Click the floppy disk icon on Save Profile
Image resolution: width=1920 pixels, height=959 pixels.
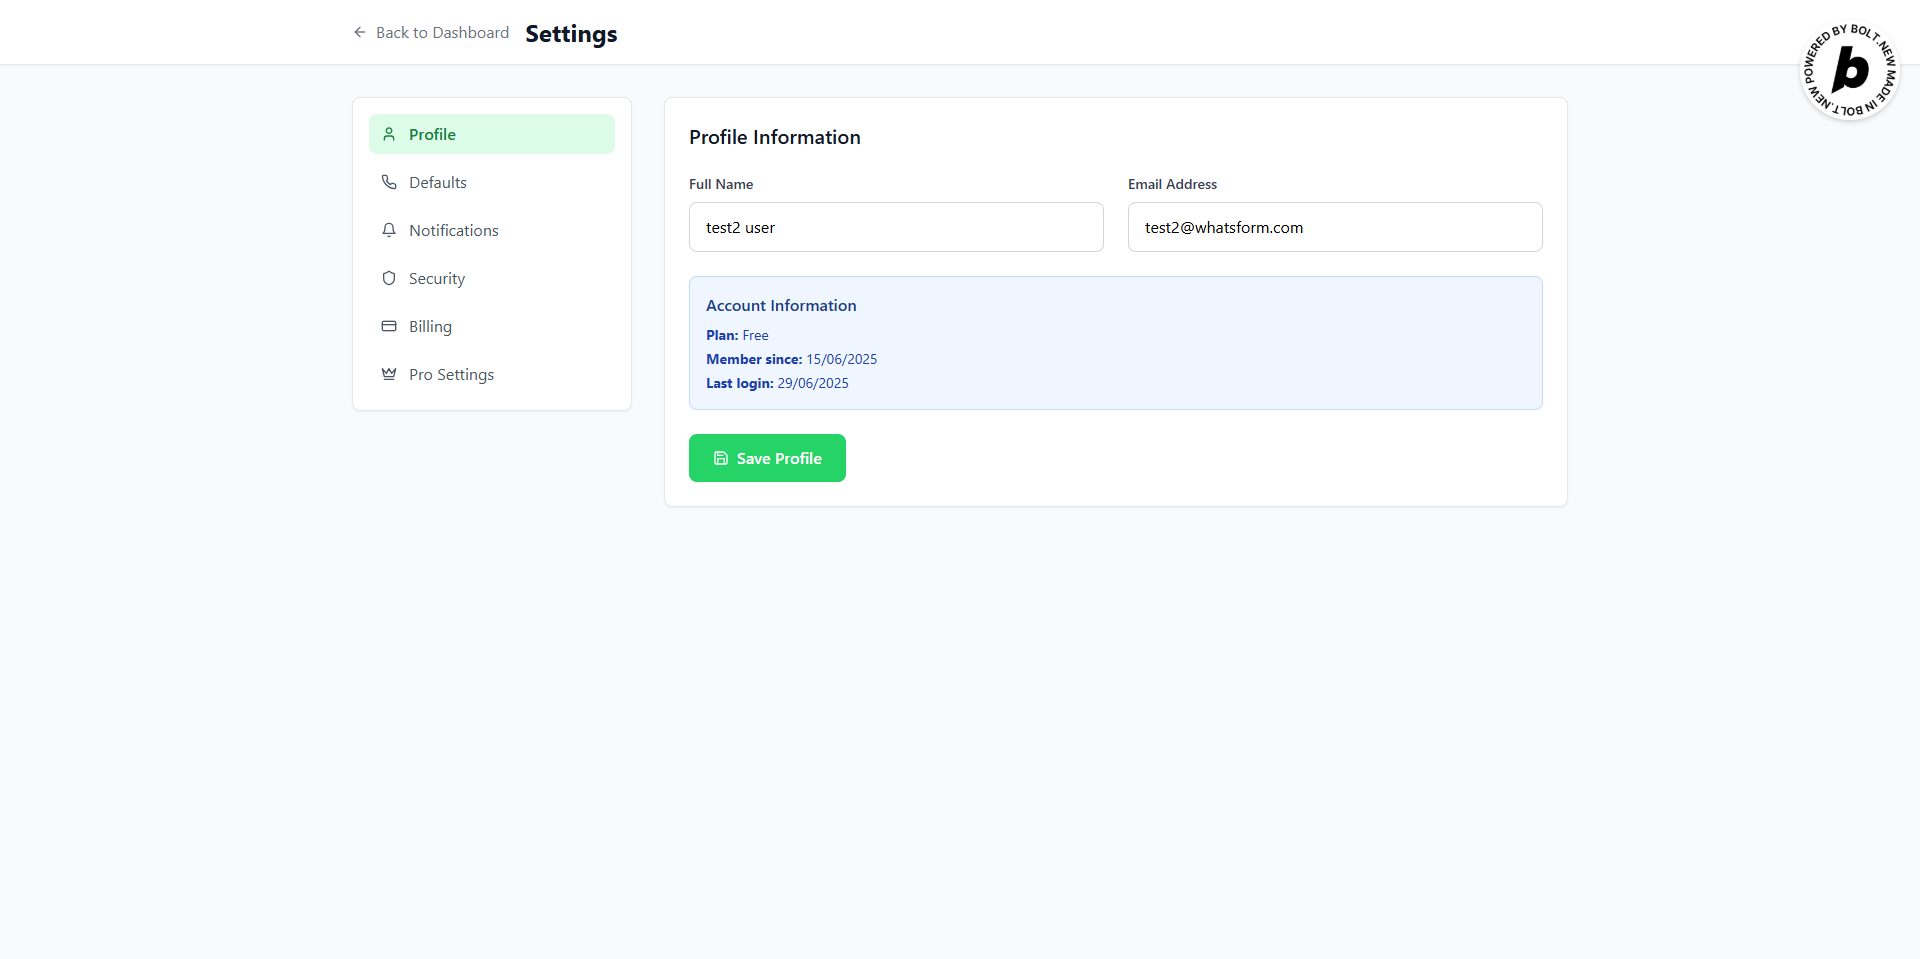point(721,458)
